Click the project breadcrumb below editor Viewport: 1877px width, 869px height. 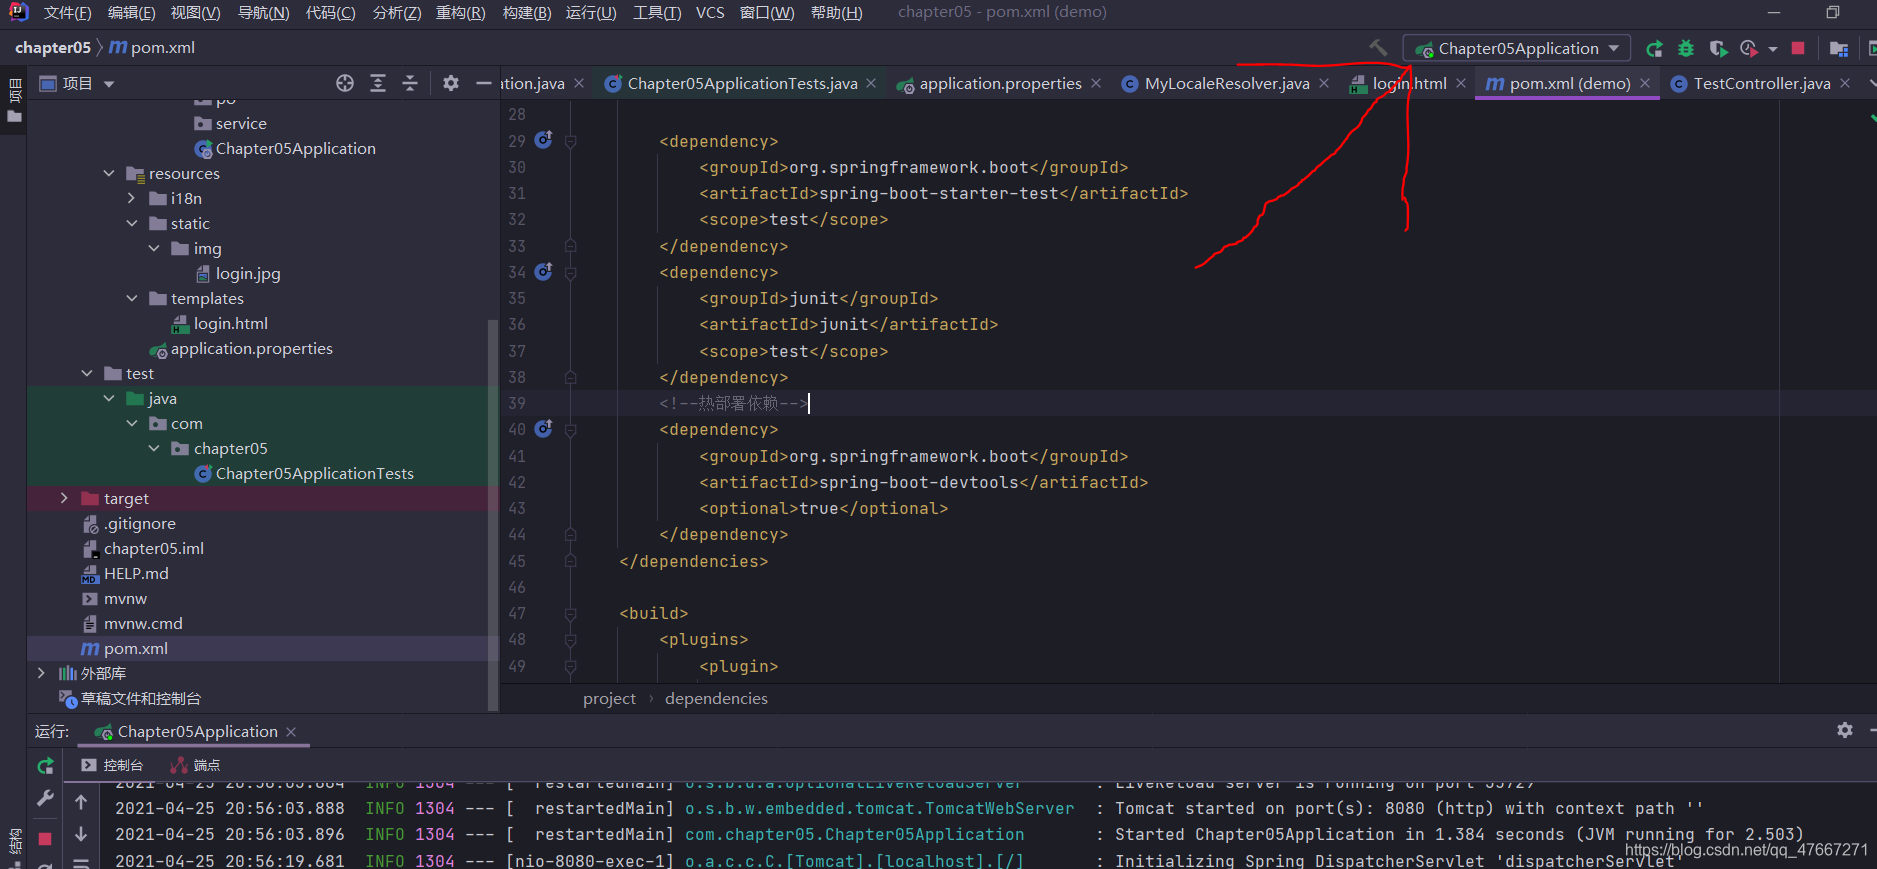pos(609,699)
